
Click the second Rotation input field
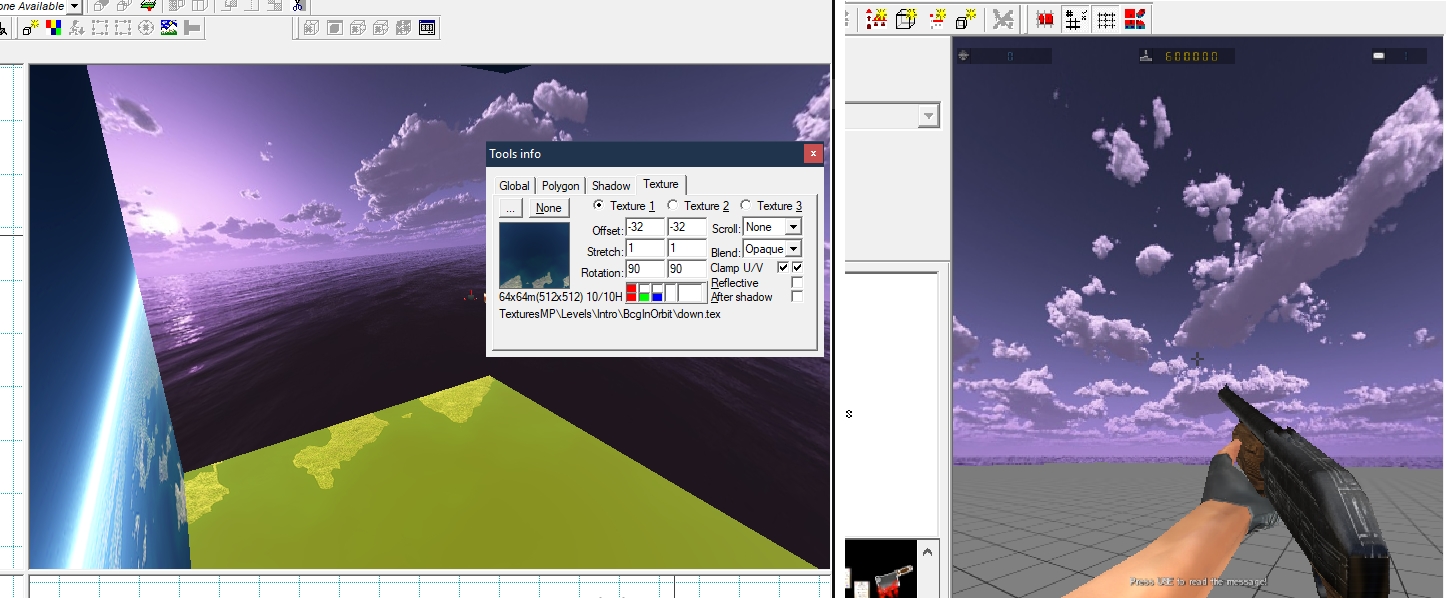pyautogui.click(x=687, y=269)
